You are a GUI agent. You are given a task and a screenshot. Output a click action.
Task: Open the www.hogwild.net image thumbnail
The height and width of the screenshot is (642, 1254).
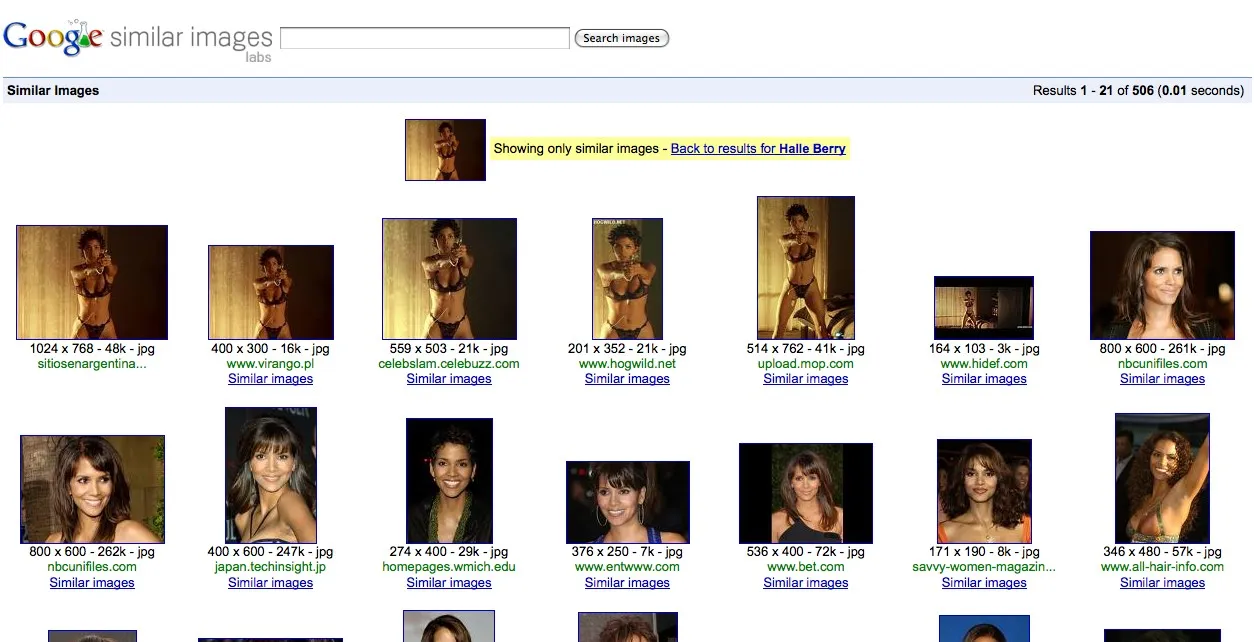pos(627,279)
